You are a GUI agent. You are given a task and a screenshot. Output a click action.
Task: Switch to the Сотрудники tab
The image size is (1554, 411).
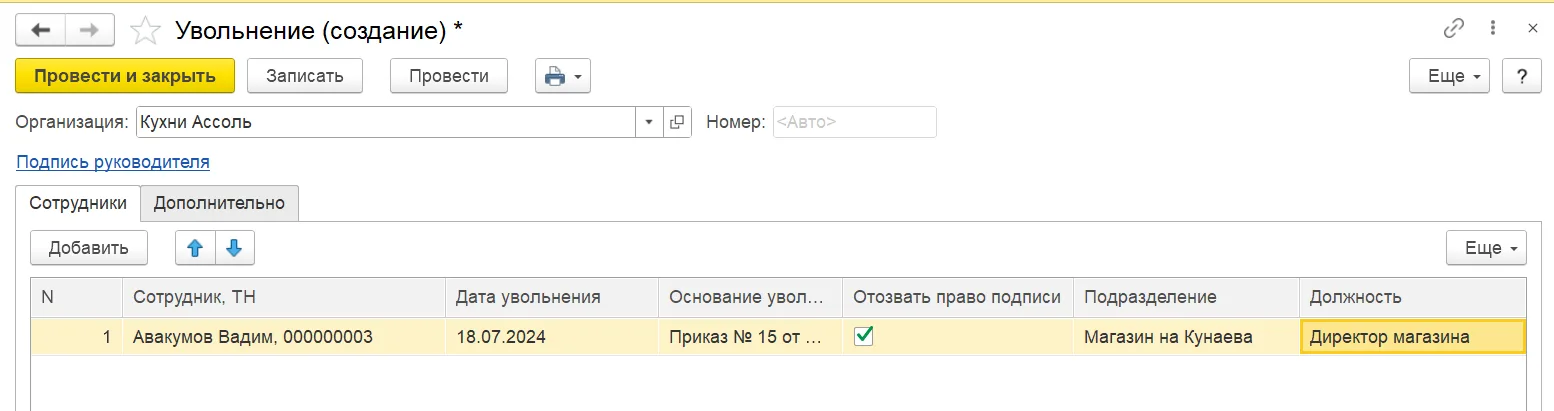tap(78, 203)
